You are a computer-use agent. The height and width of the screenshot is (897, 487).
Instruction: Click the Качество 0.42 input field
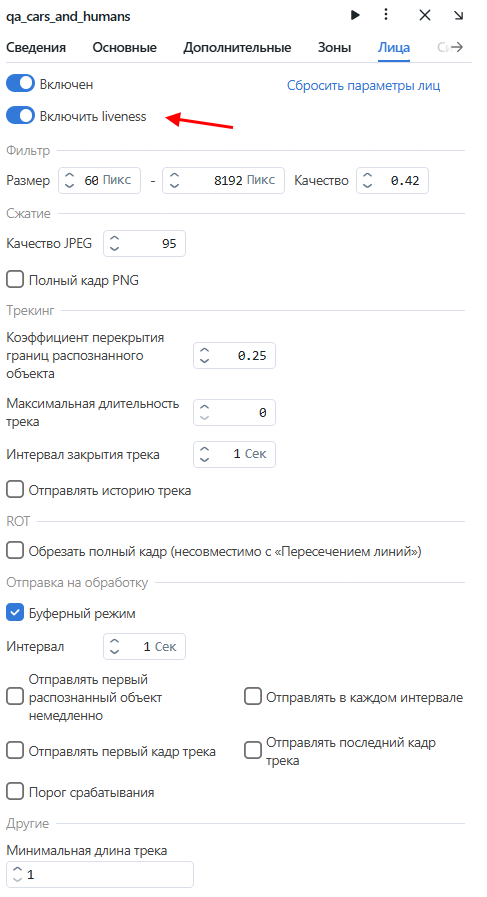tap(393, 181)
